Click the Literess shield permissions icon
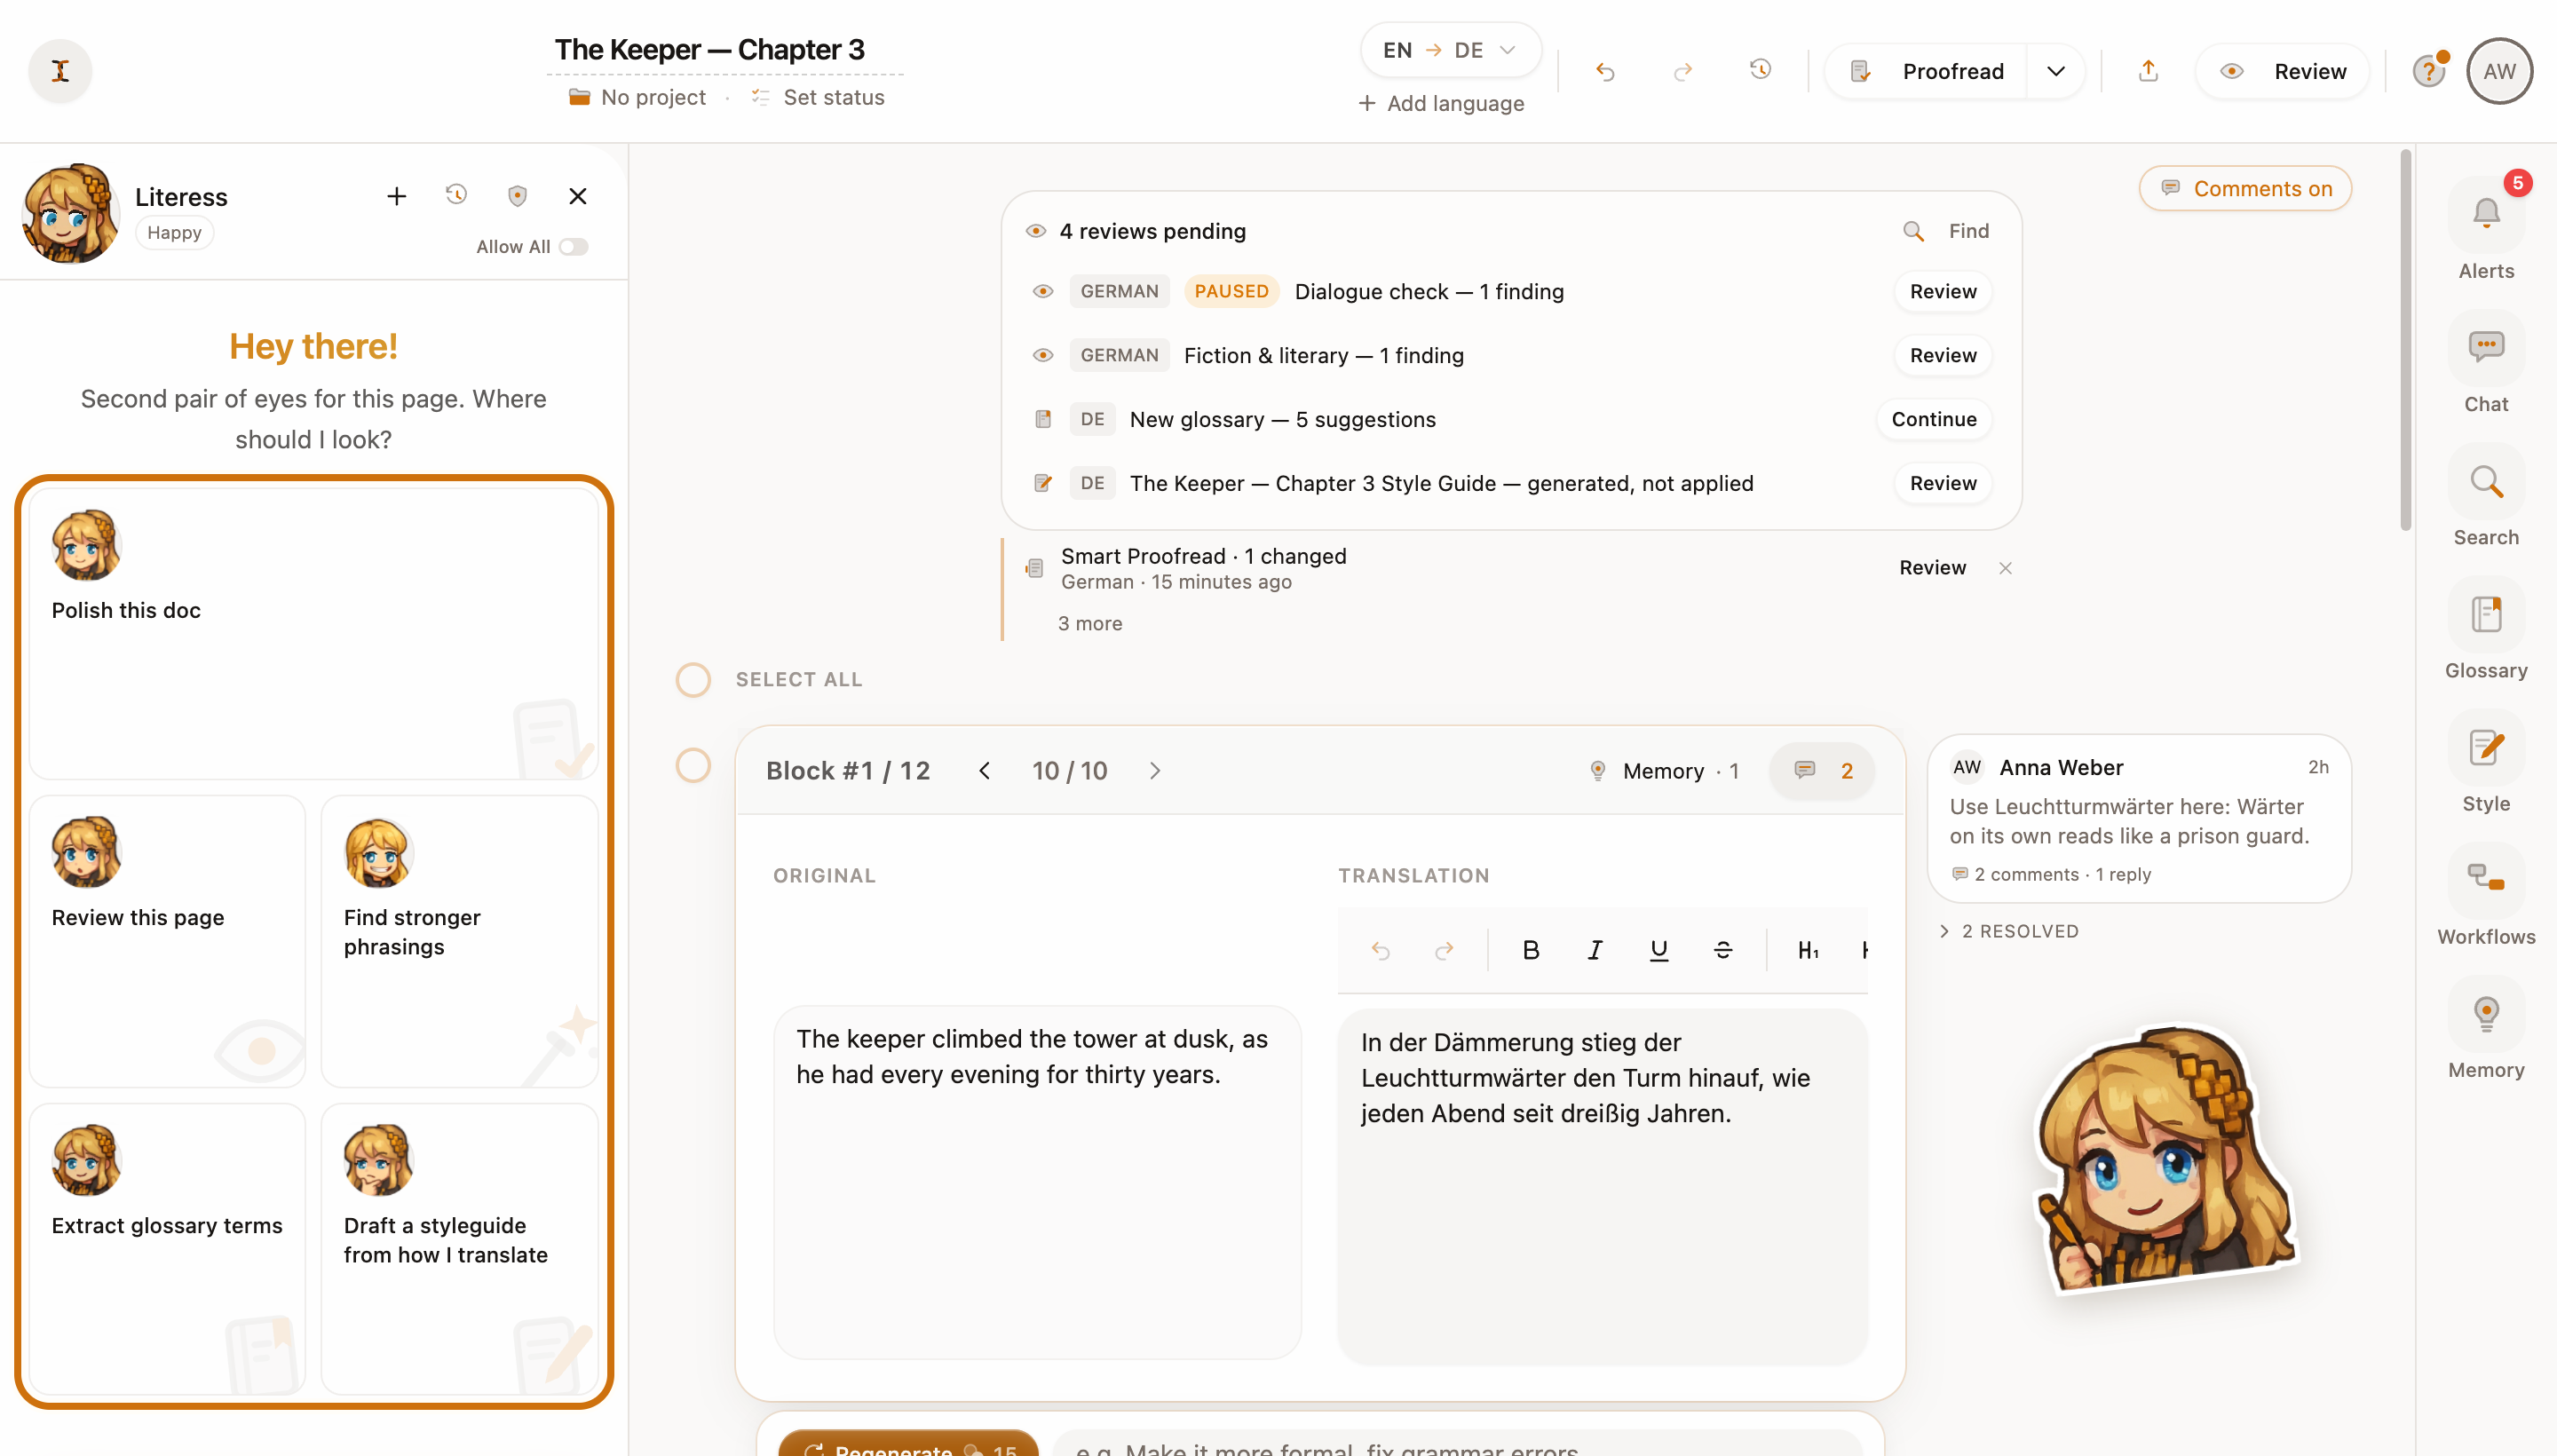The height and width of the screenshot is (1456, 2557). click(517, 196)
